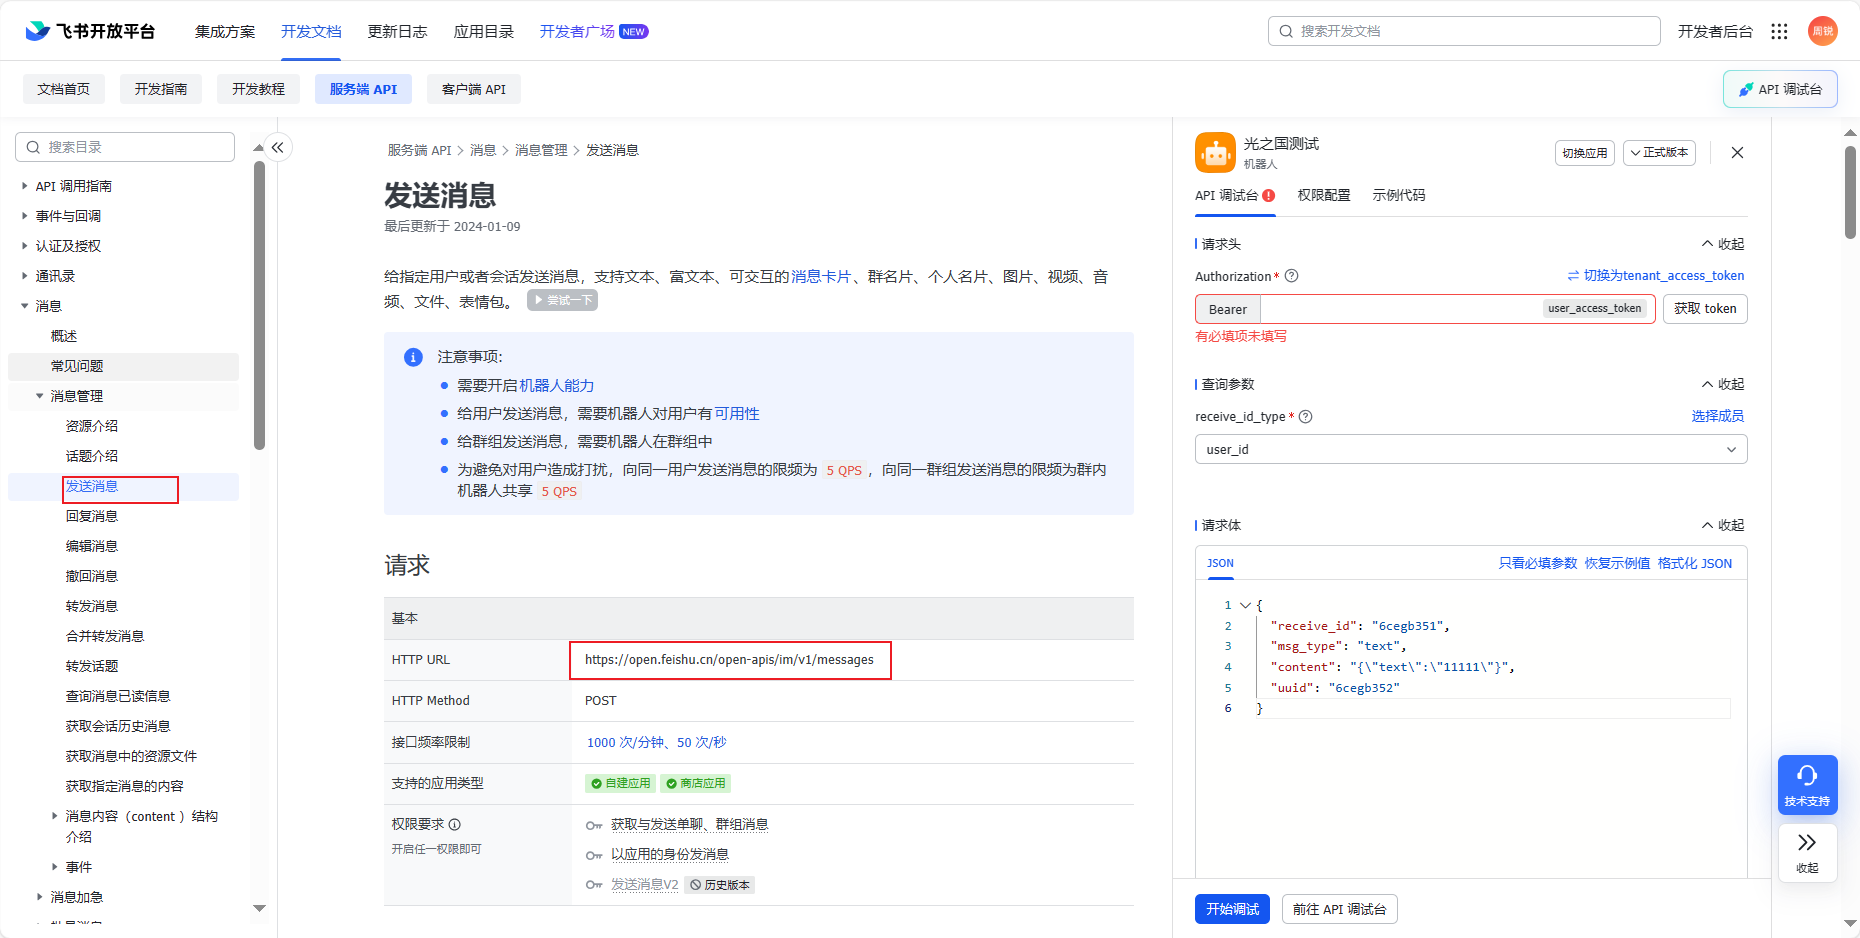This screenshot has height=938, width=1860.
Task: Click the 收起 double-arrow button
Action: (x=1807, y=852)
